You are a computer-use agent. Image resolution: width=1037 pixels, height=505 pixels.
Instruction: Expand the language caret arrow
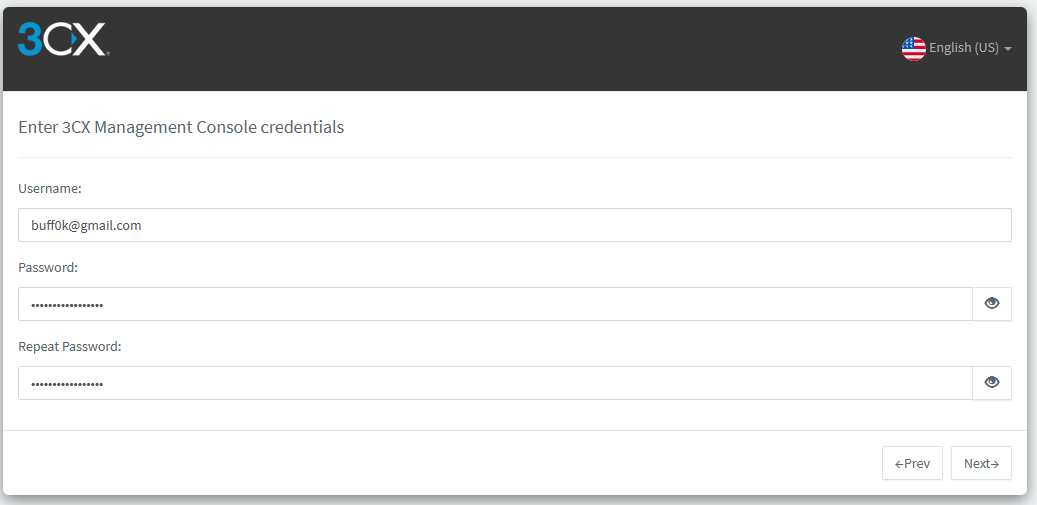click(1008, 49)
